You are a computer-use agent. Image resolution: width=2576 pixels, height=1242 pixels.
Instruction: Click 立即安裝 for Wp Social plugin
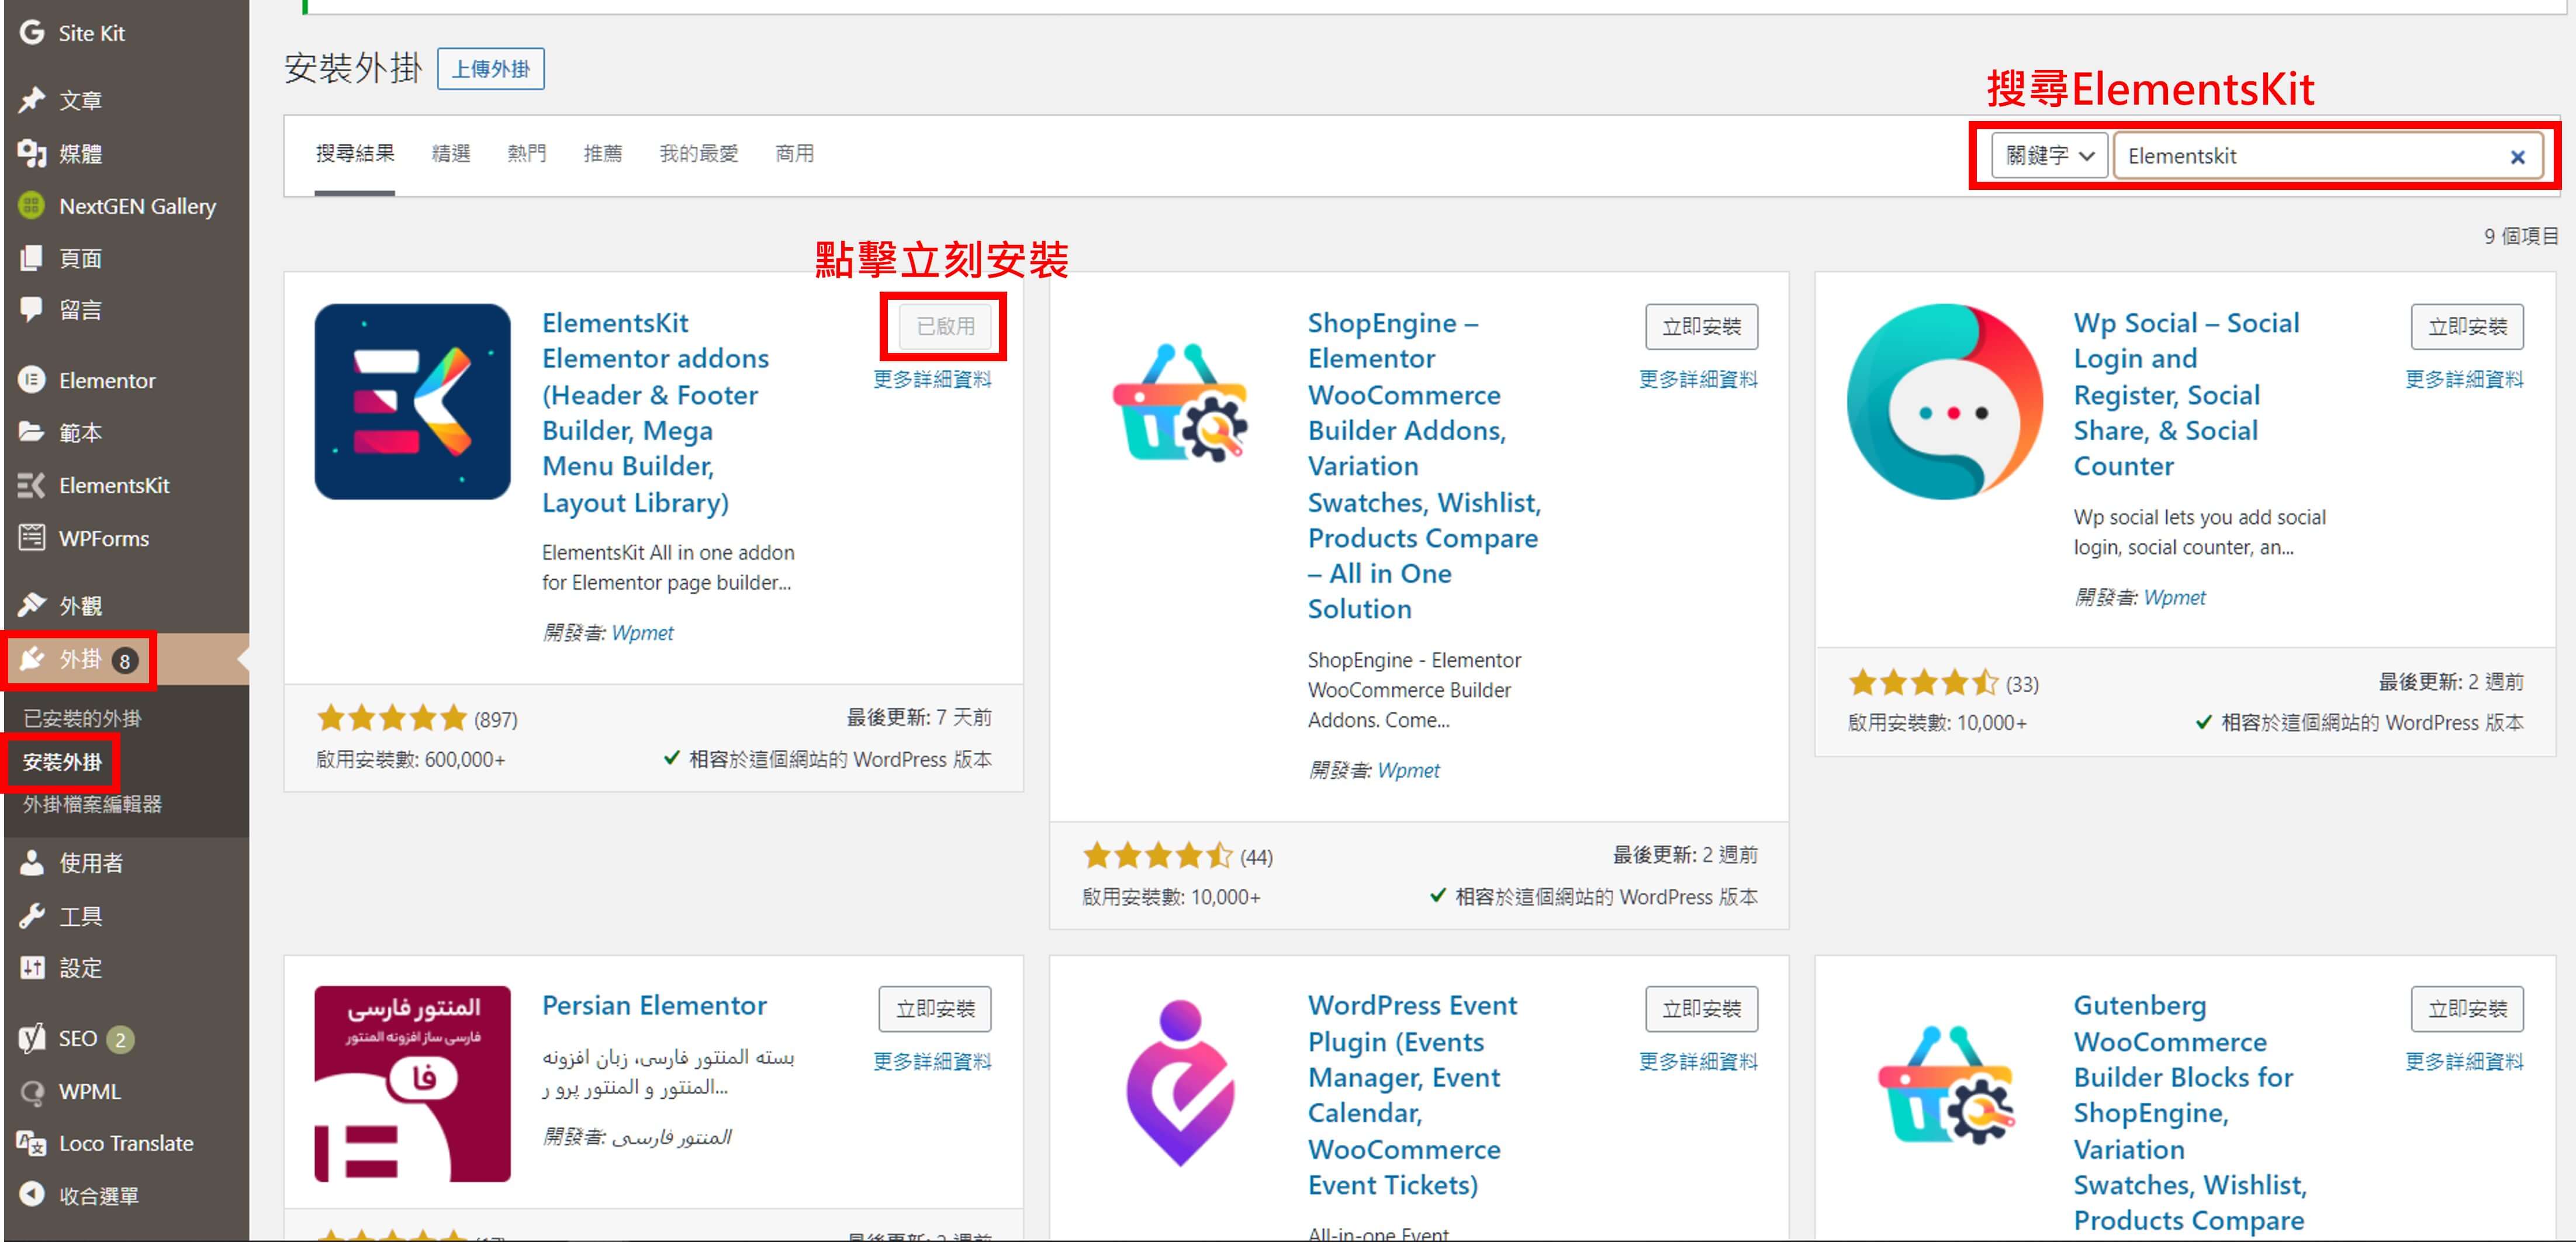click(x=2467, y=326)
